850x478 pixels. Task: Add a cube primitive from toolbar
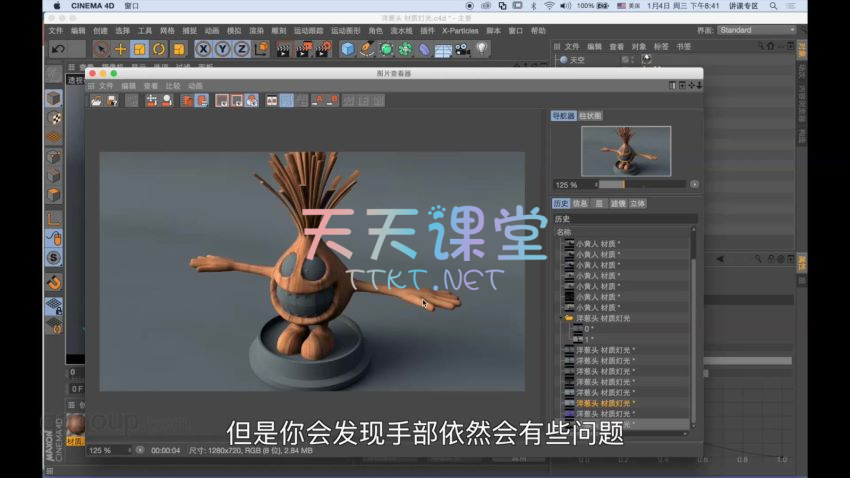tap(347, 49)
